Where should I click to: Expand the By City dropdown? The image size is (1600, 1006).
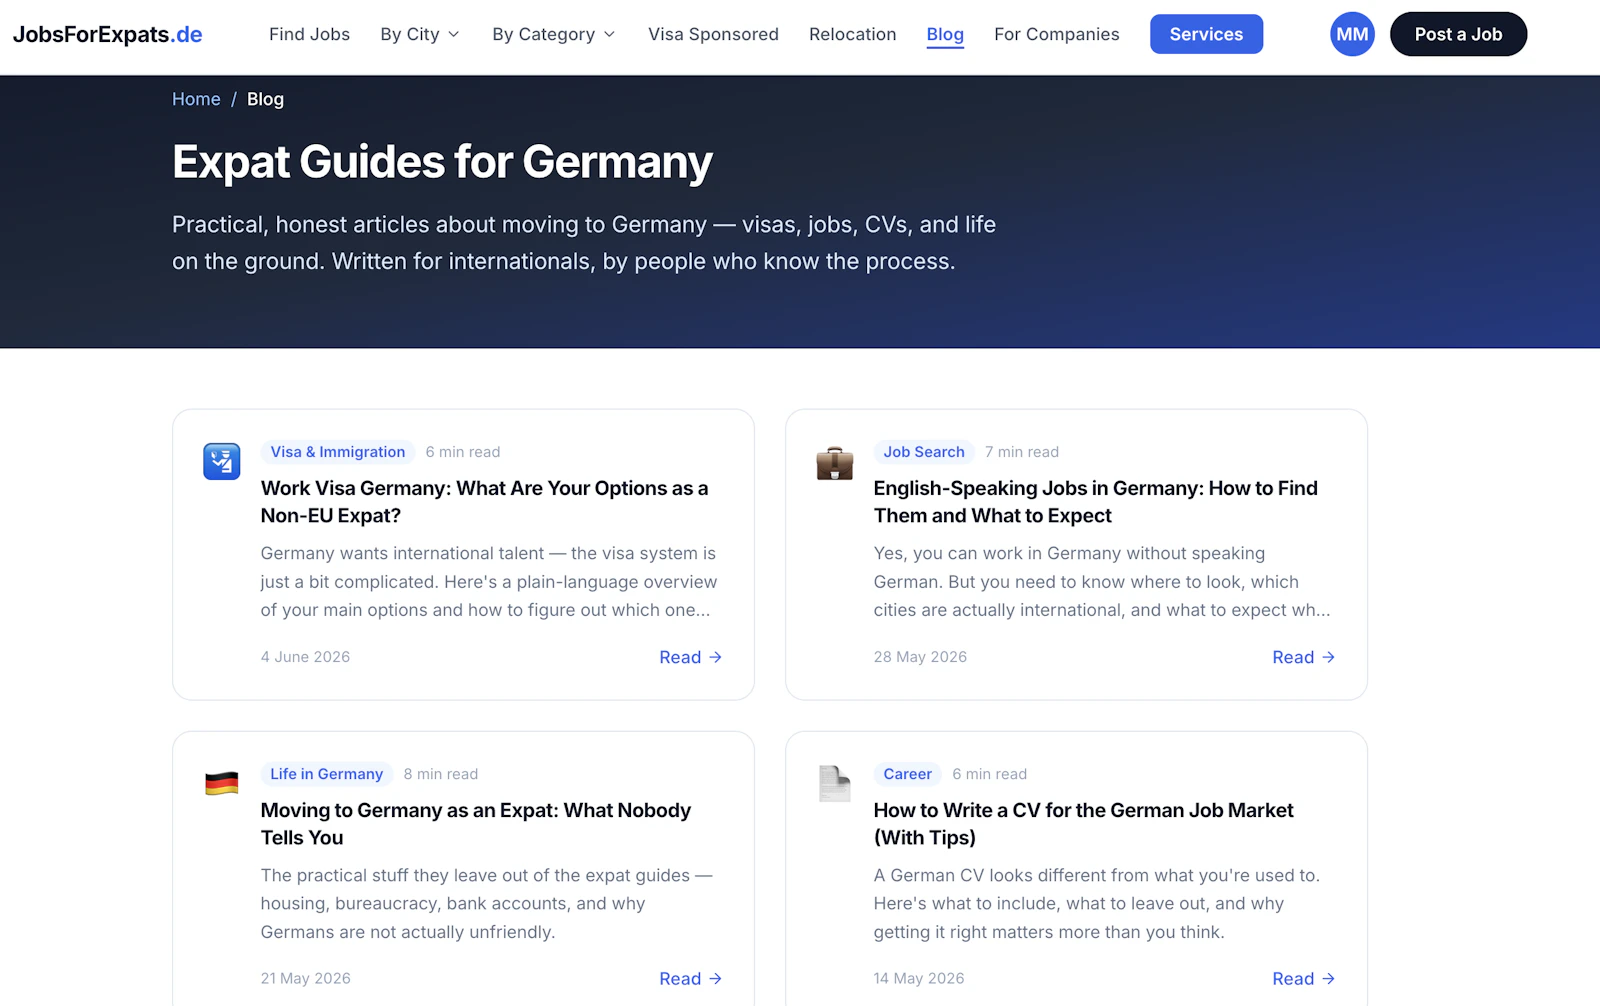point(420,34)
